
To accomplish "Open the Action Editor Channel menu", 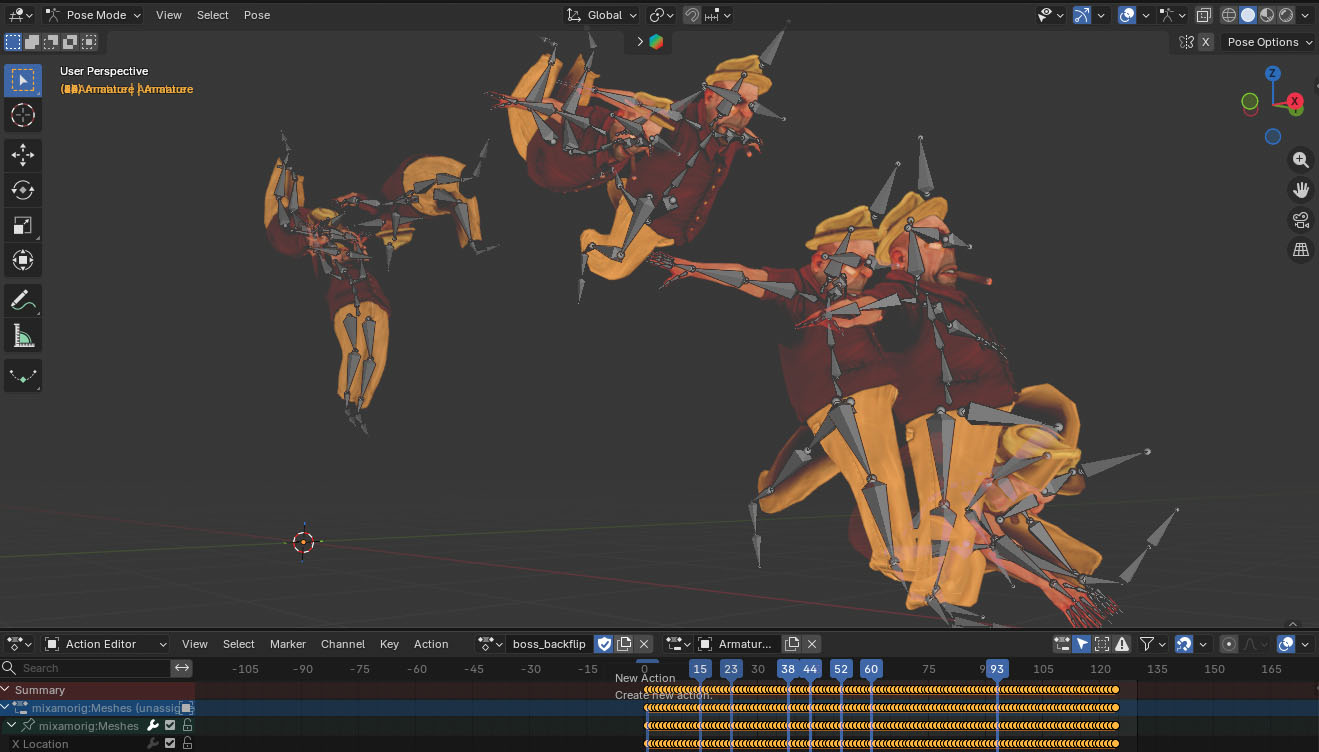I will click(x=343, y=644).
